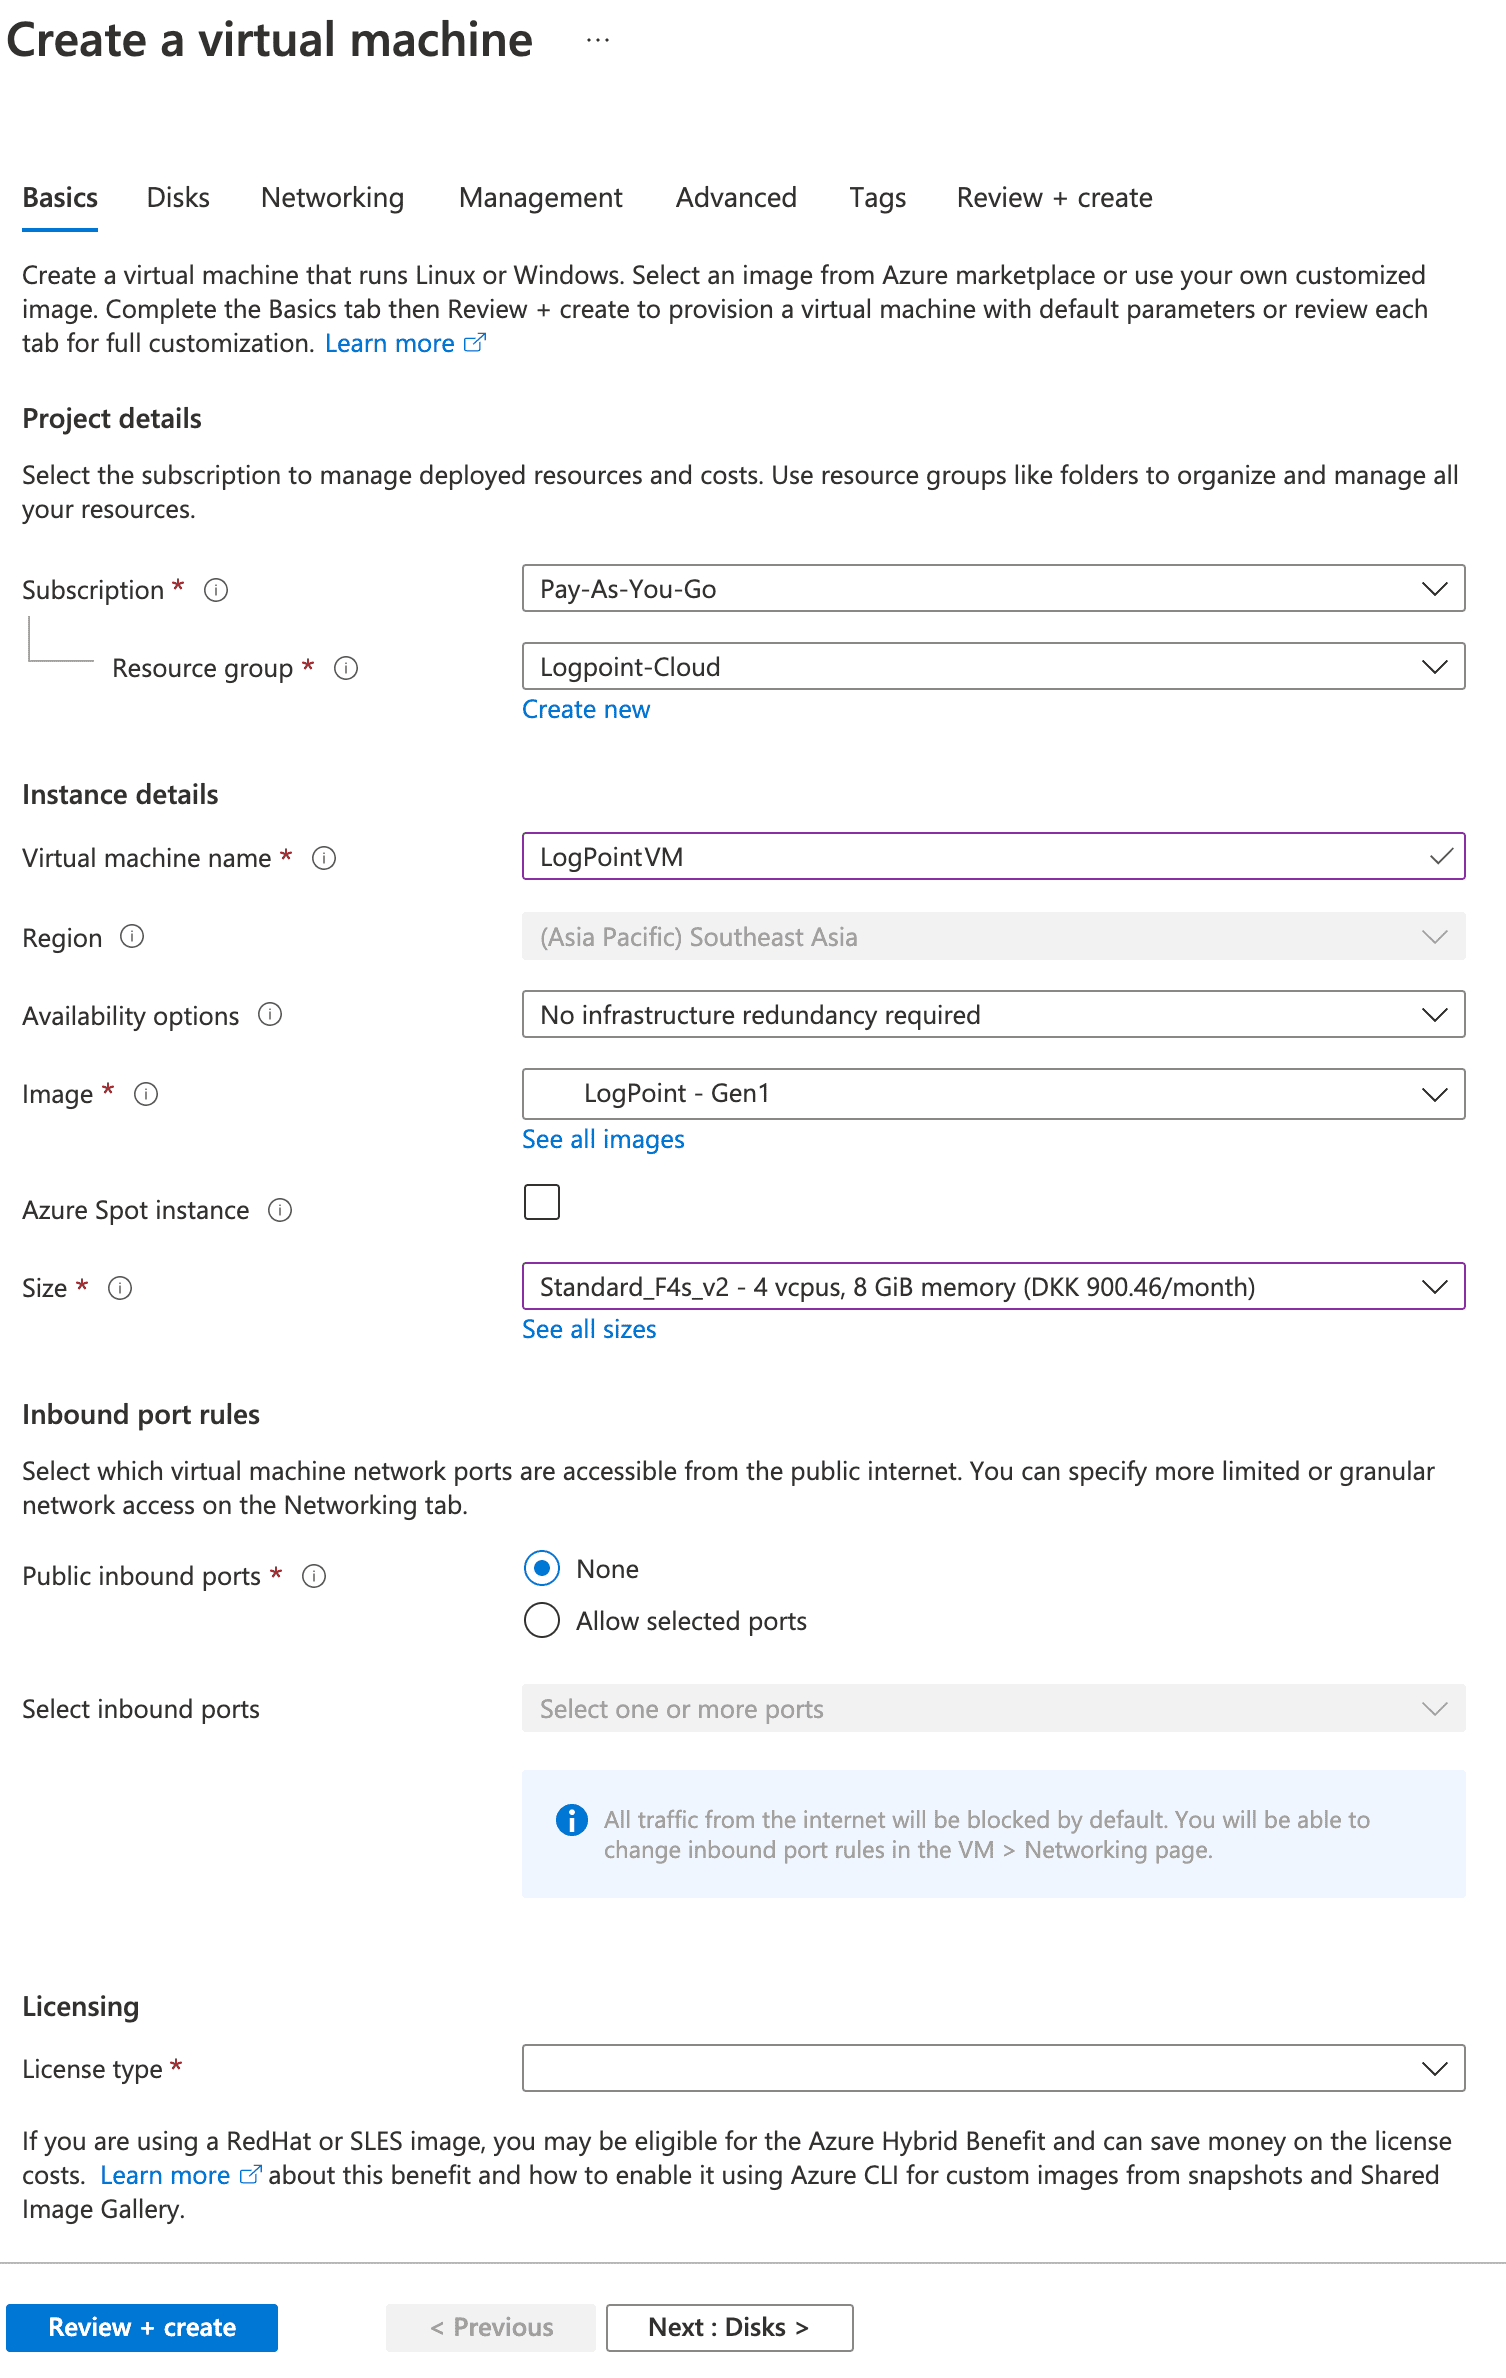
Task: Click the Region info icon
Action: 130,937
